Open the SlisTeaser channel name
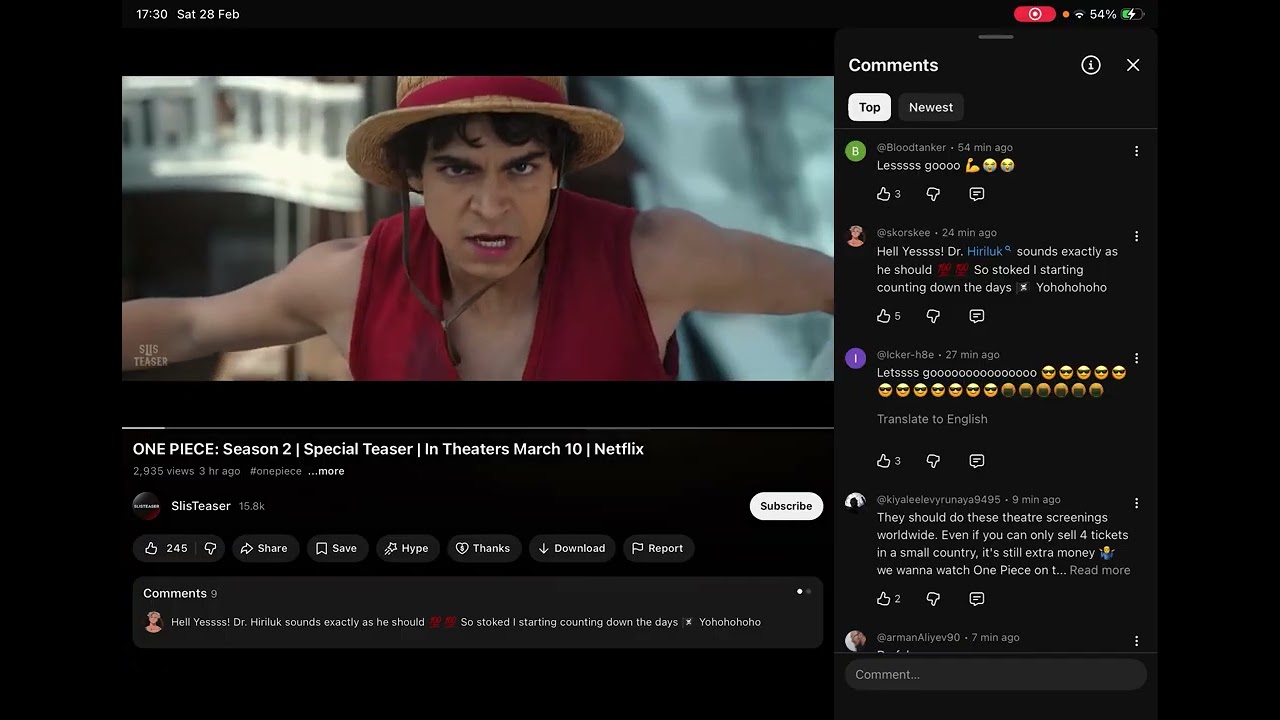The width and height of the screenshot is (1280, 720). tap(201, 506)
